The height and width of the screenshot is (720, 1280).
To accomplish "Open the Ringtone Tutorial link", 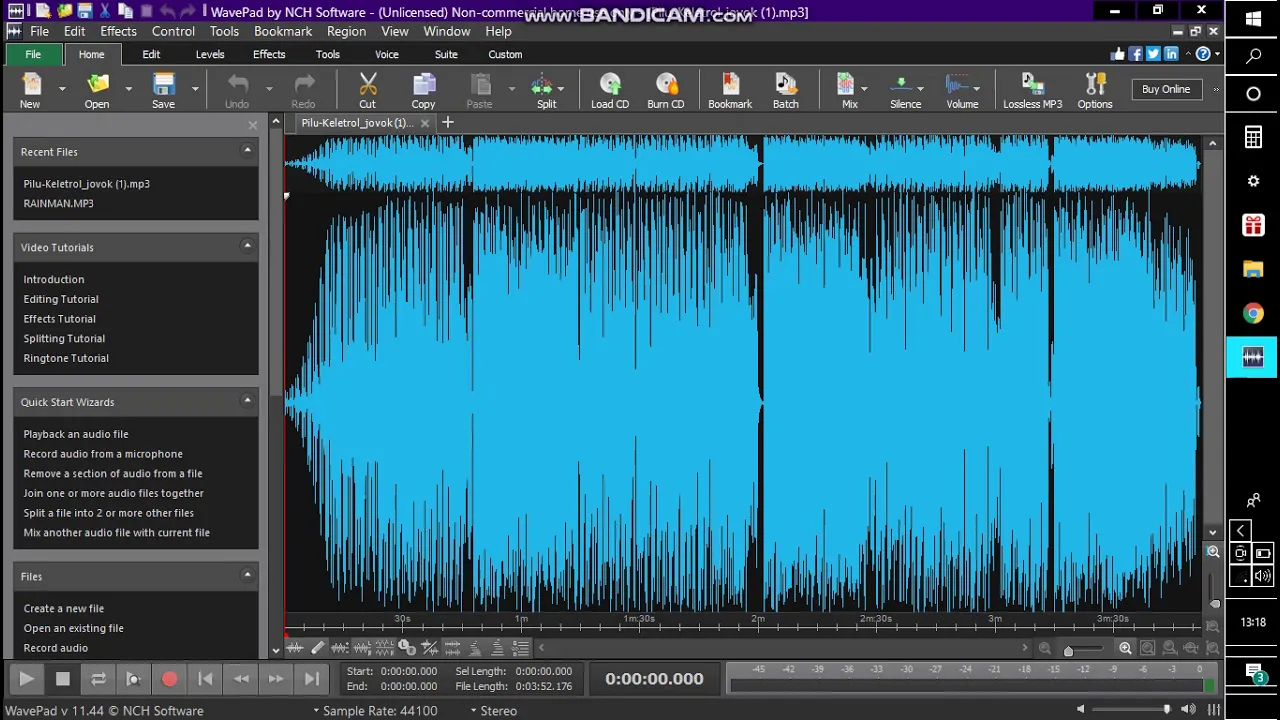I will [66, 358].
